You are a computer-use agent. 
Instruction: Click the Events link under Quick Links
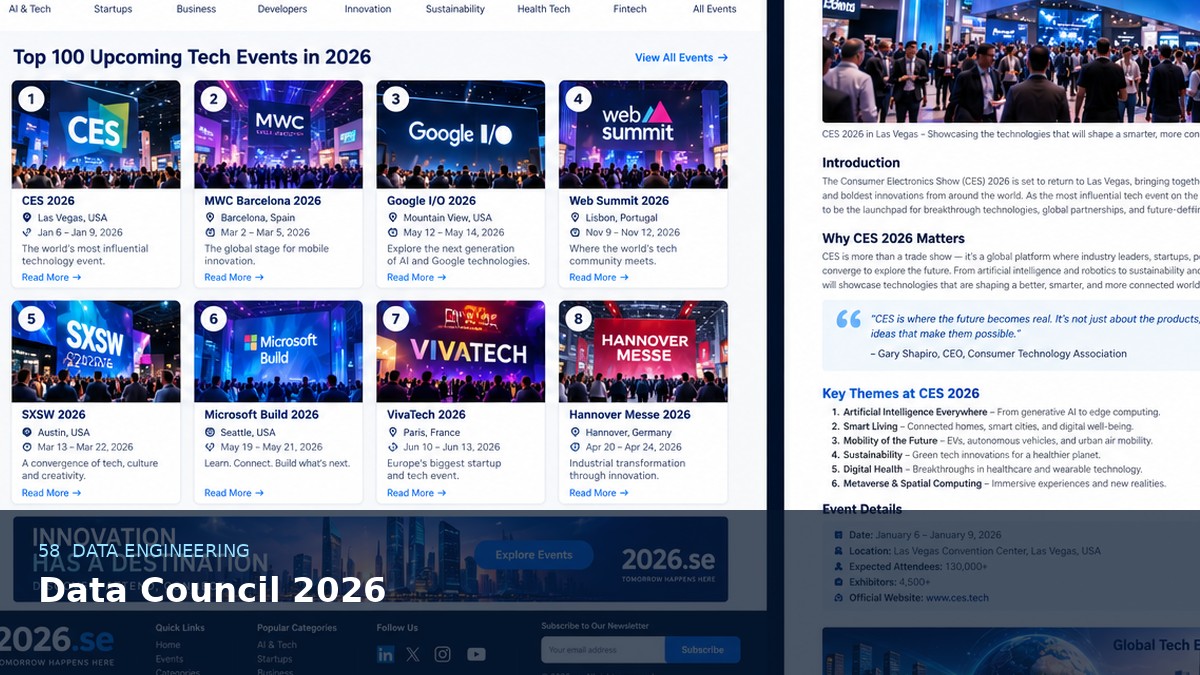point(169,659)
